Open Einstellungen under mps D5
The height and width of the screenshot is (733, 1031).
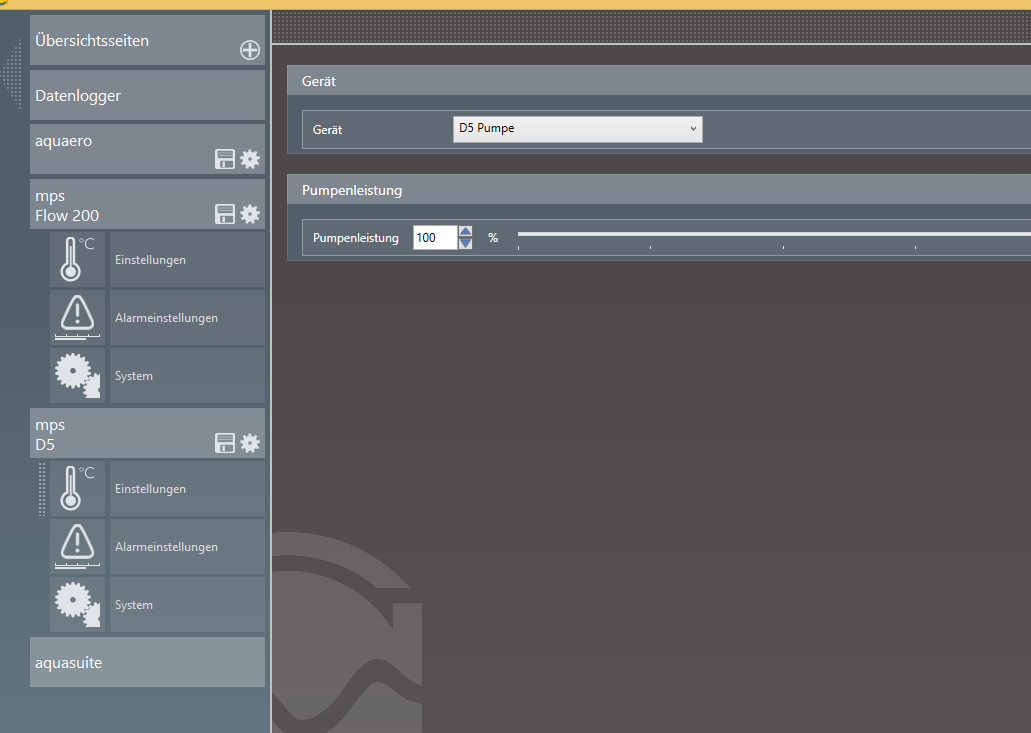coord(187,489)
